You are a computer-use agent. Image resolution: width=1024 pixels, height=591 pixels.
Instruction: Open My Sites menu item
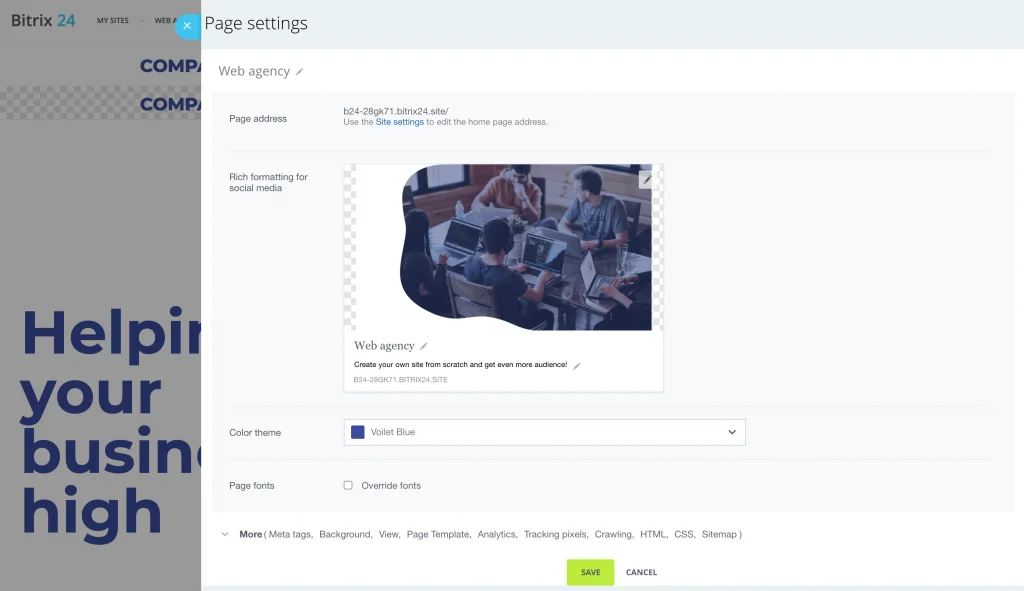click(113, 20)
